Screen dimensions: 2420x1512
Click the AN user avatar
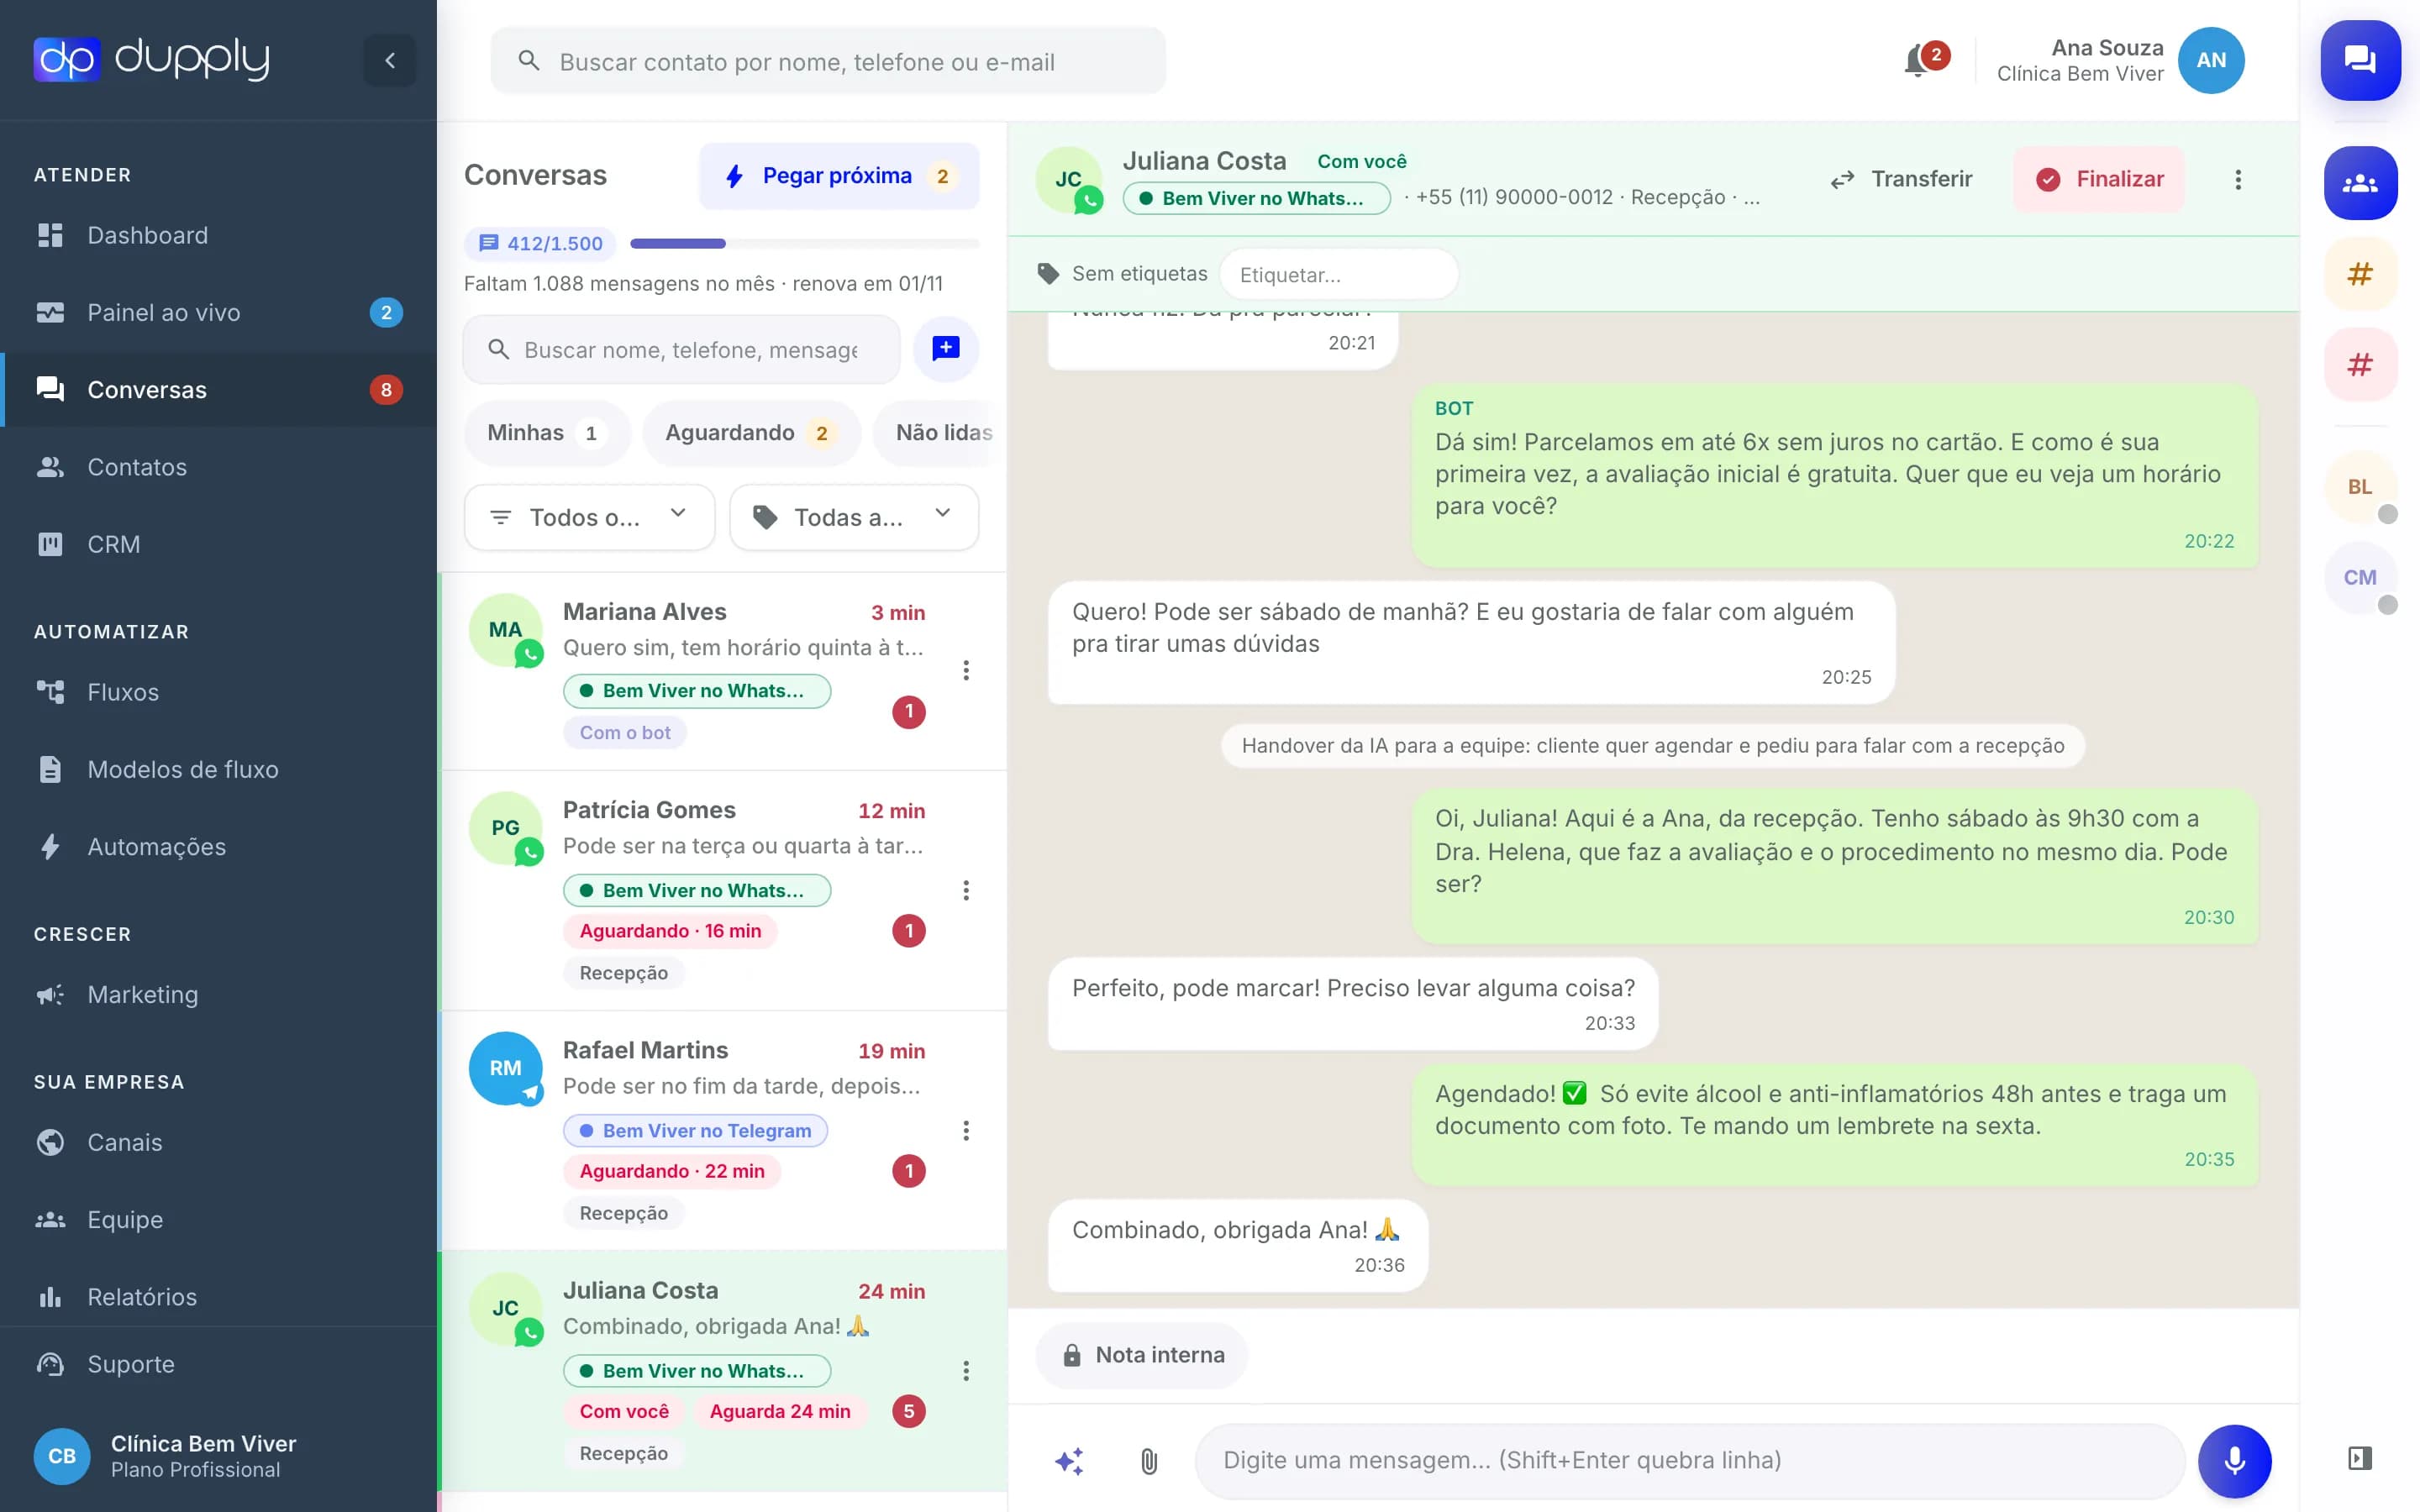tap(2211, 60)
